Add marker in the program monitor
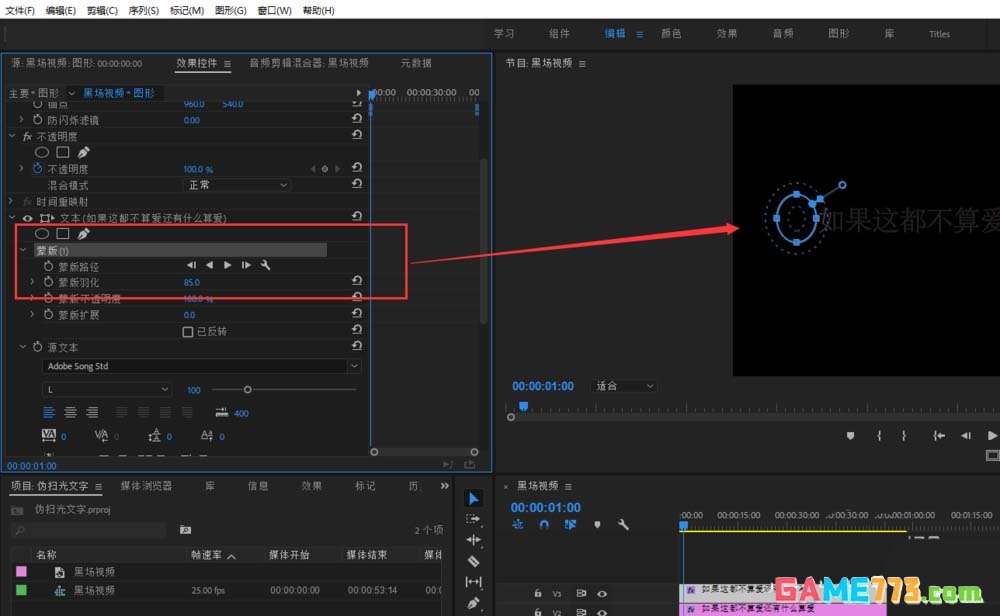Image resolution: width=1000 pixels, height=616 pixels. point(850,436)
